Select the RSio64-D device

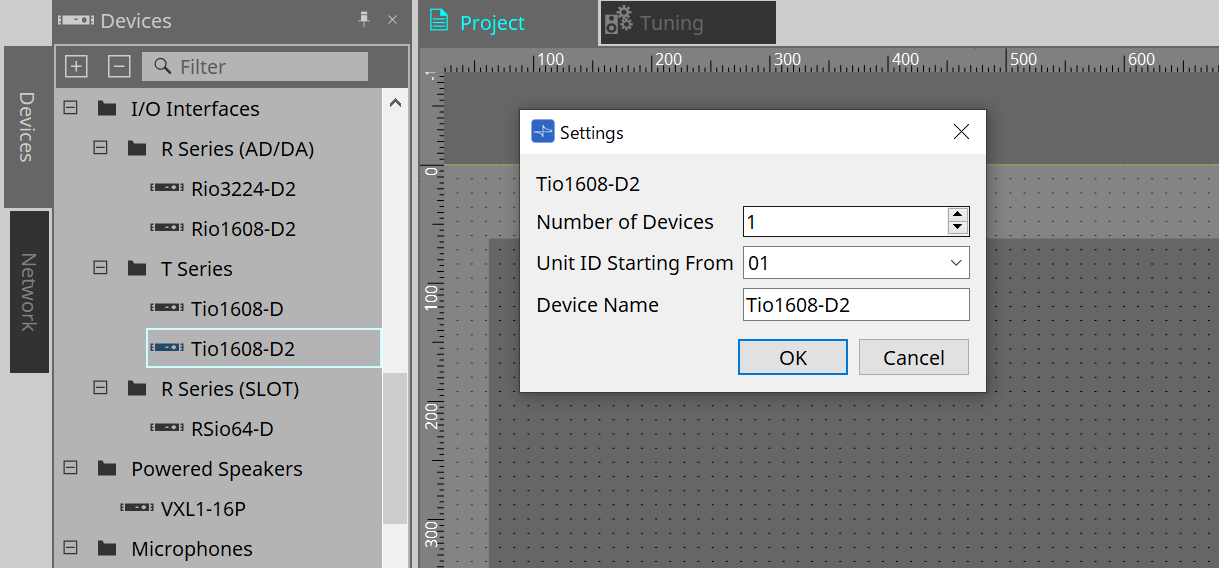pyautogui.click(x=232, y=429)
